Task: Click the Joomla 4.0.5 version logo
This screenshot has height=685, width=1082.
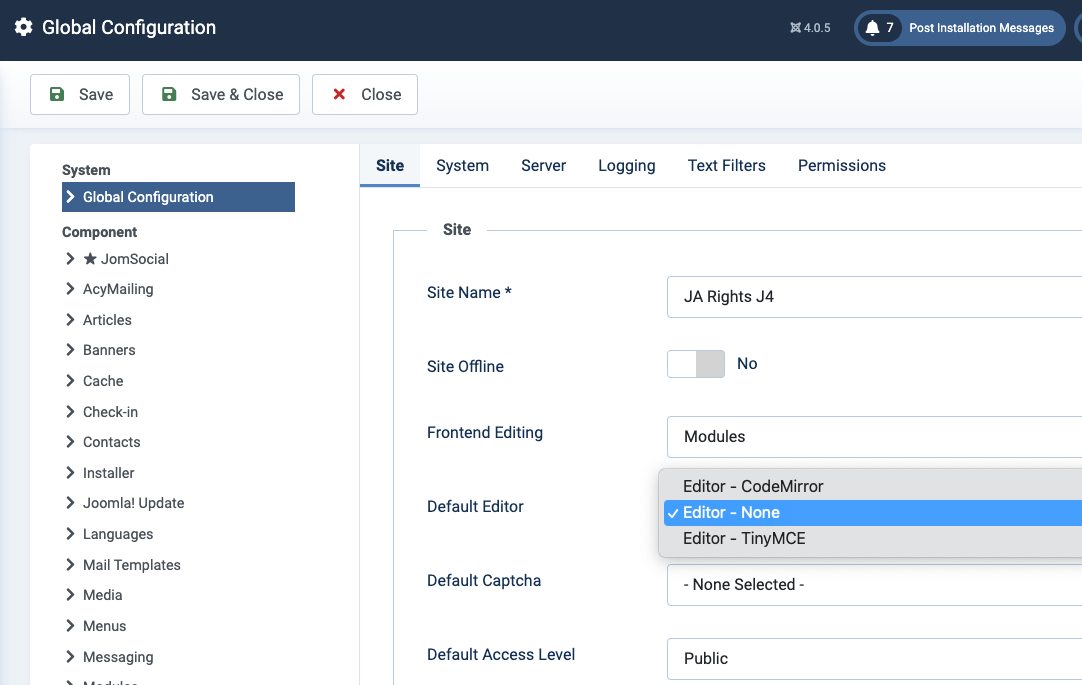Action: pyautogui.click(x=796, y=28)
